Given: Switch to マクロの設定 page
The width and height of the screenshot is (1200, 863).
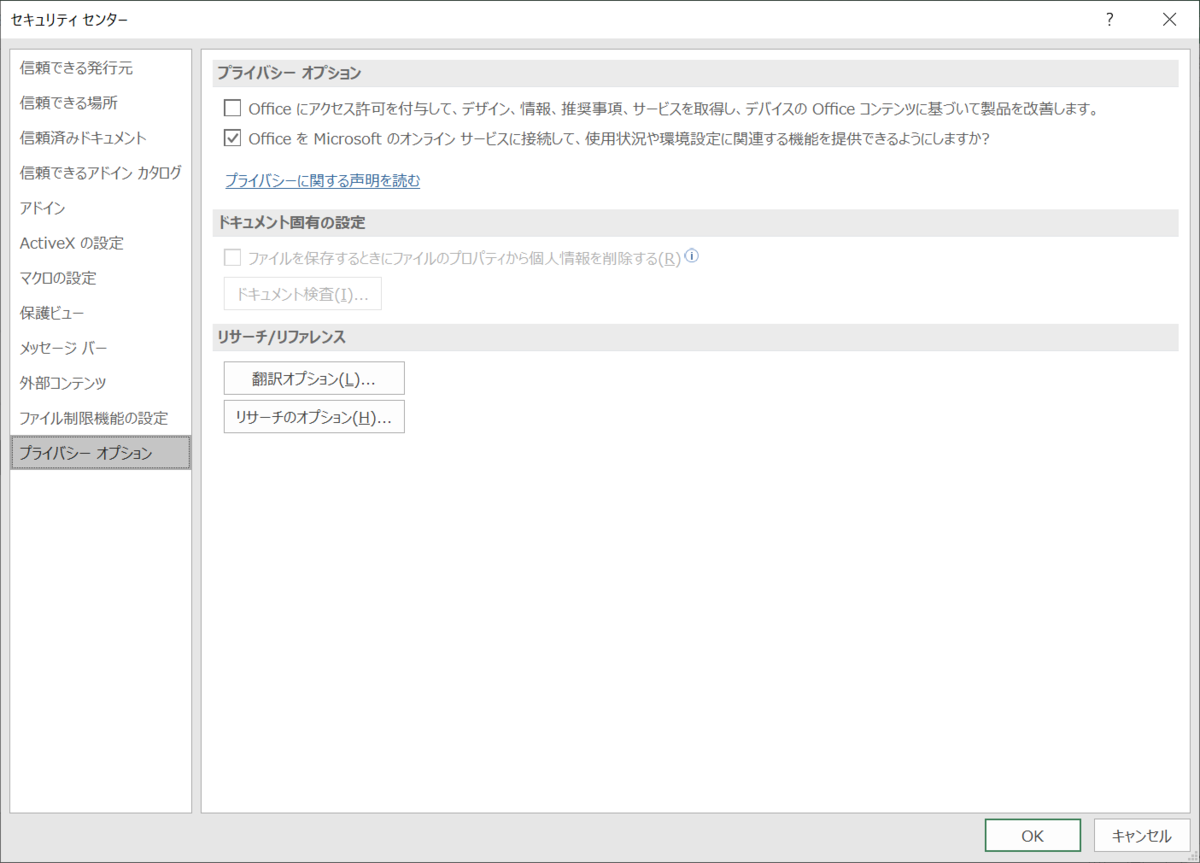Looking at the screenshot, I should pyautogui.click(x=100, y=278).
